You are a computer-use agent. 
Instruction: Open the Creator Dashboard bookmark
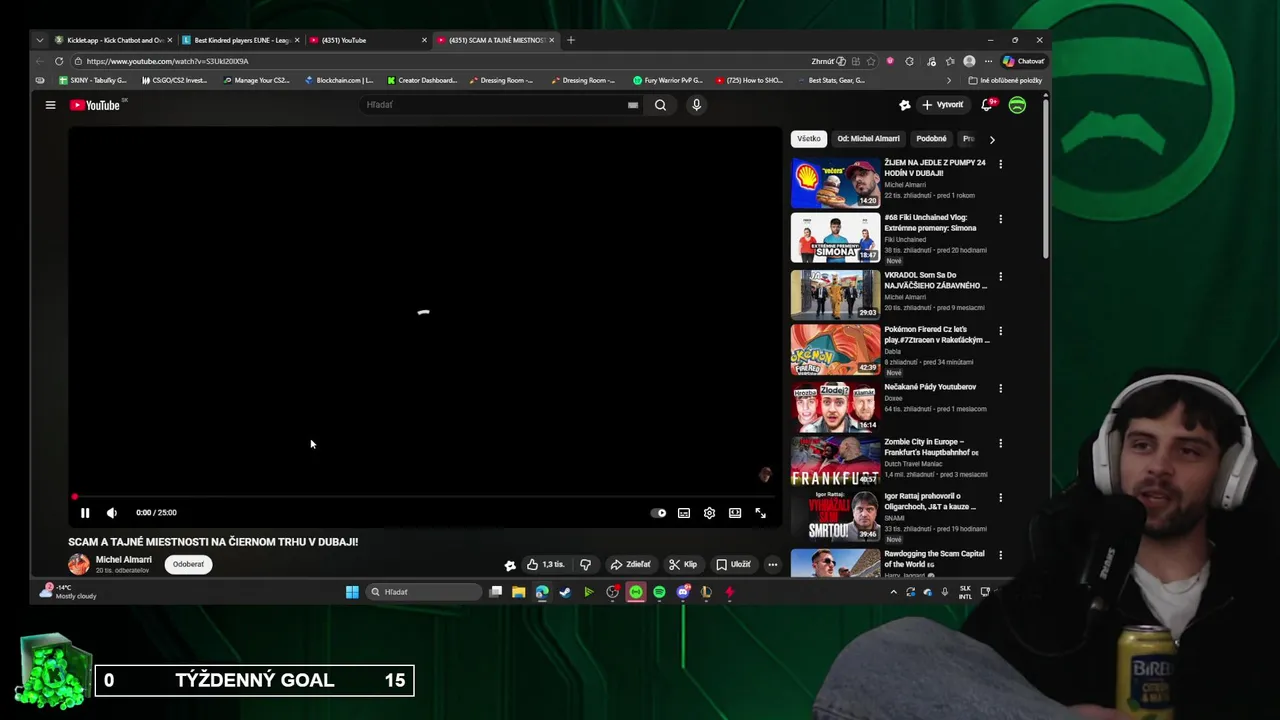421,80
